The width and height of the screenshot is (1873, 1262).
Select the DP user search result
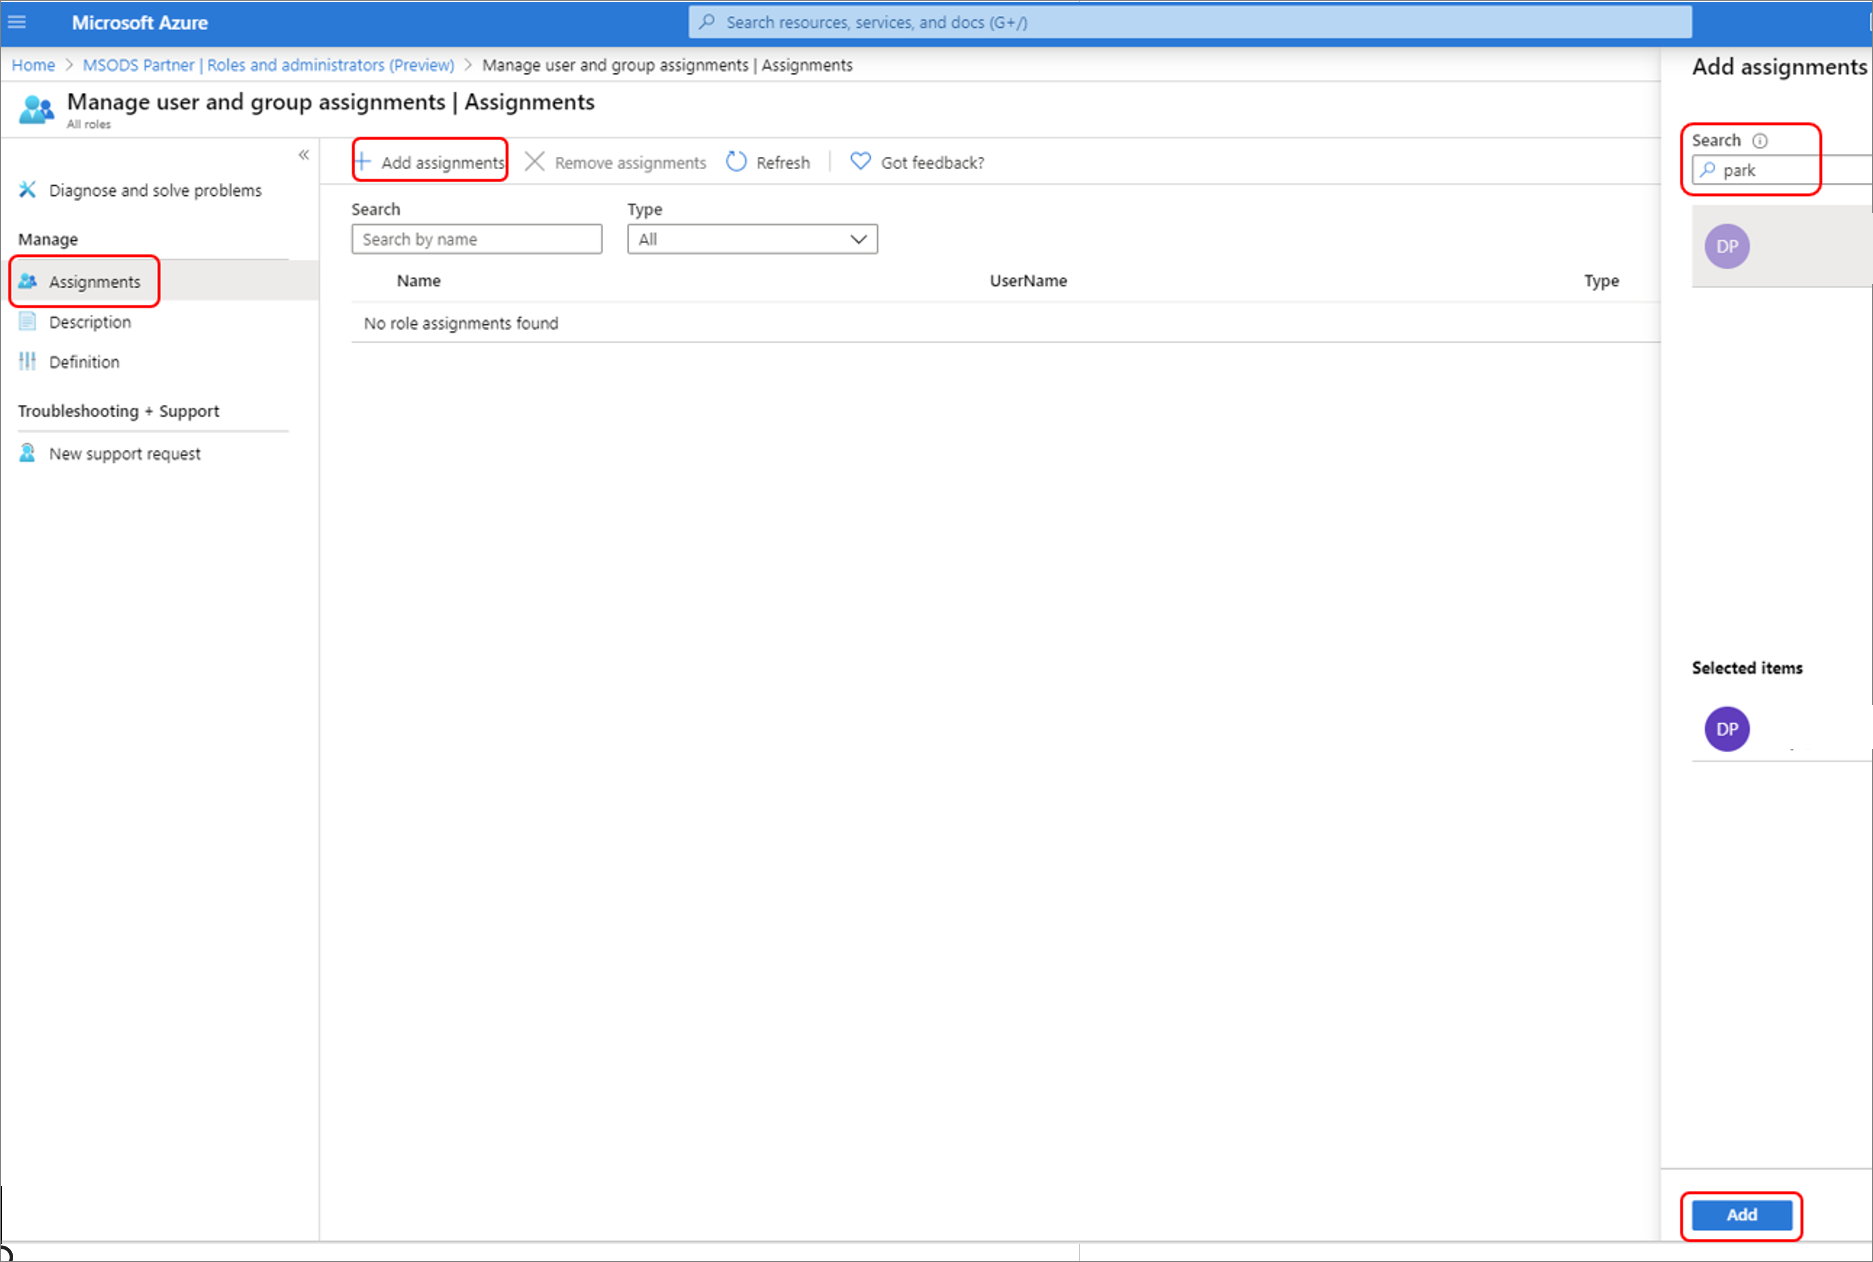click(x=1782, y=247)
